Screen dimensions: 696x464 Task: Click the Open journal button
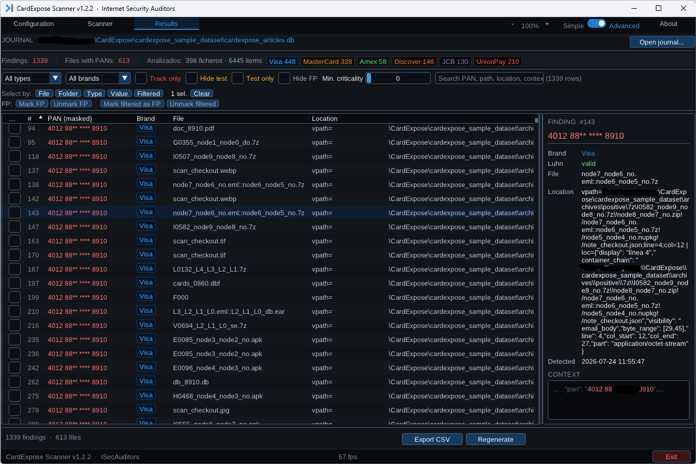(661, 42)
